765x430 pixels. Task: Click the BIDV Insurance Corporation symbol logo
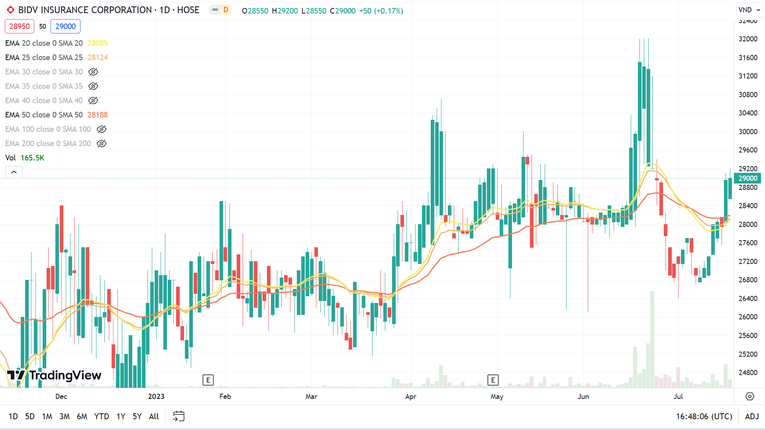pos(10,10)
